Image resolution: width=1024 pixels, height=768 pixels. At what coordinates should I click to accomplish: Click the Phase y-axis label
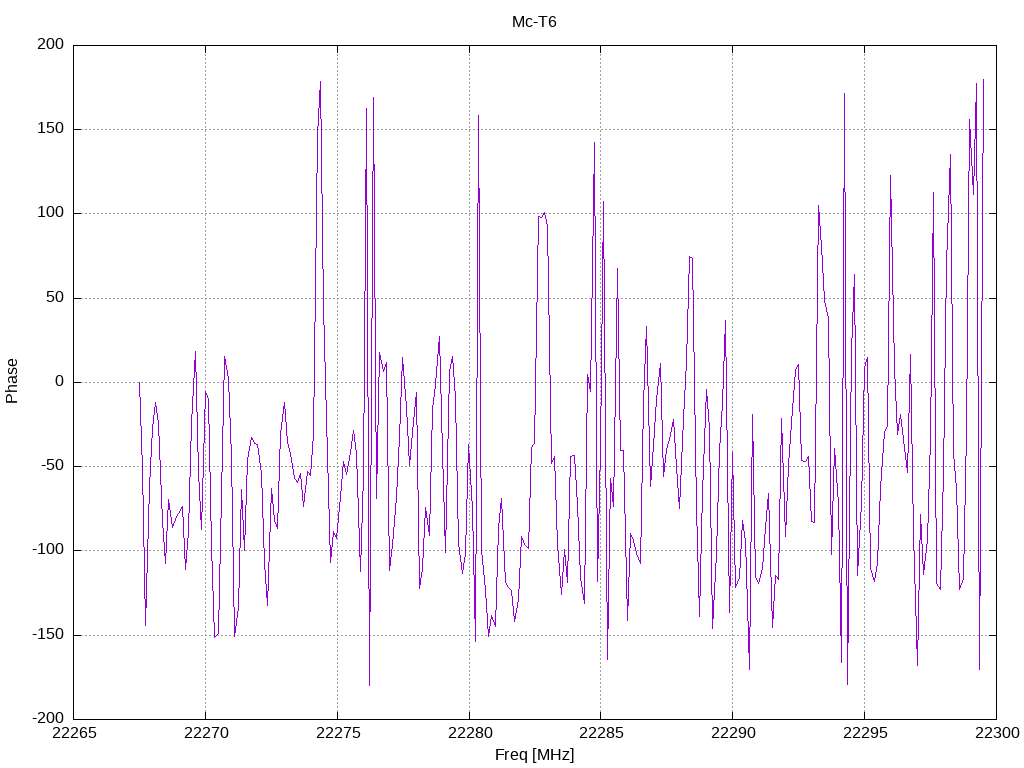(x=11, y=381)
